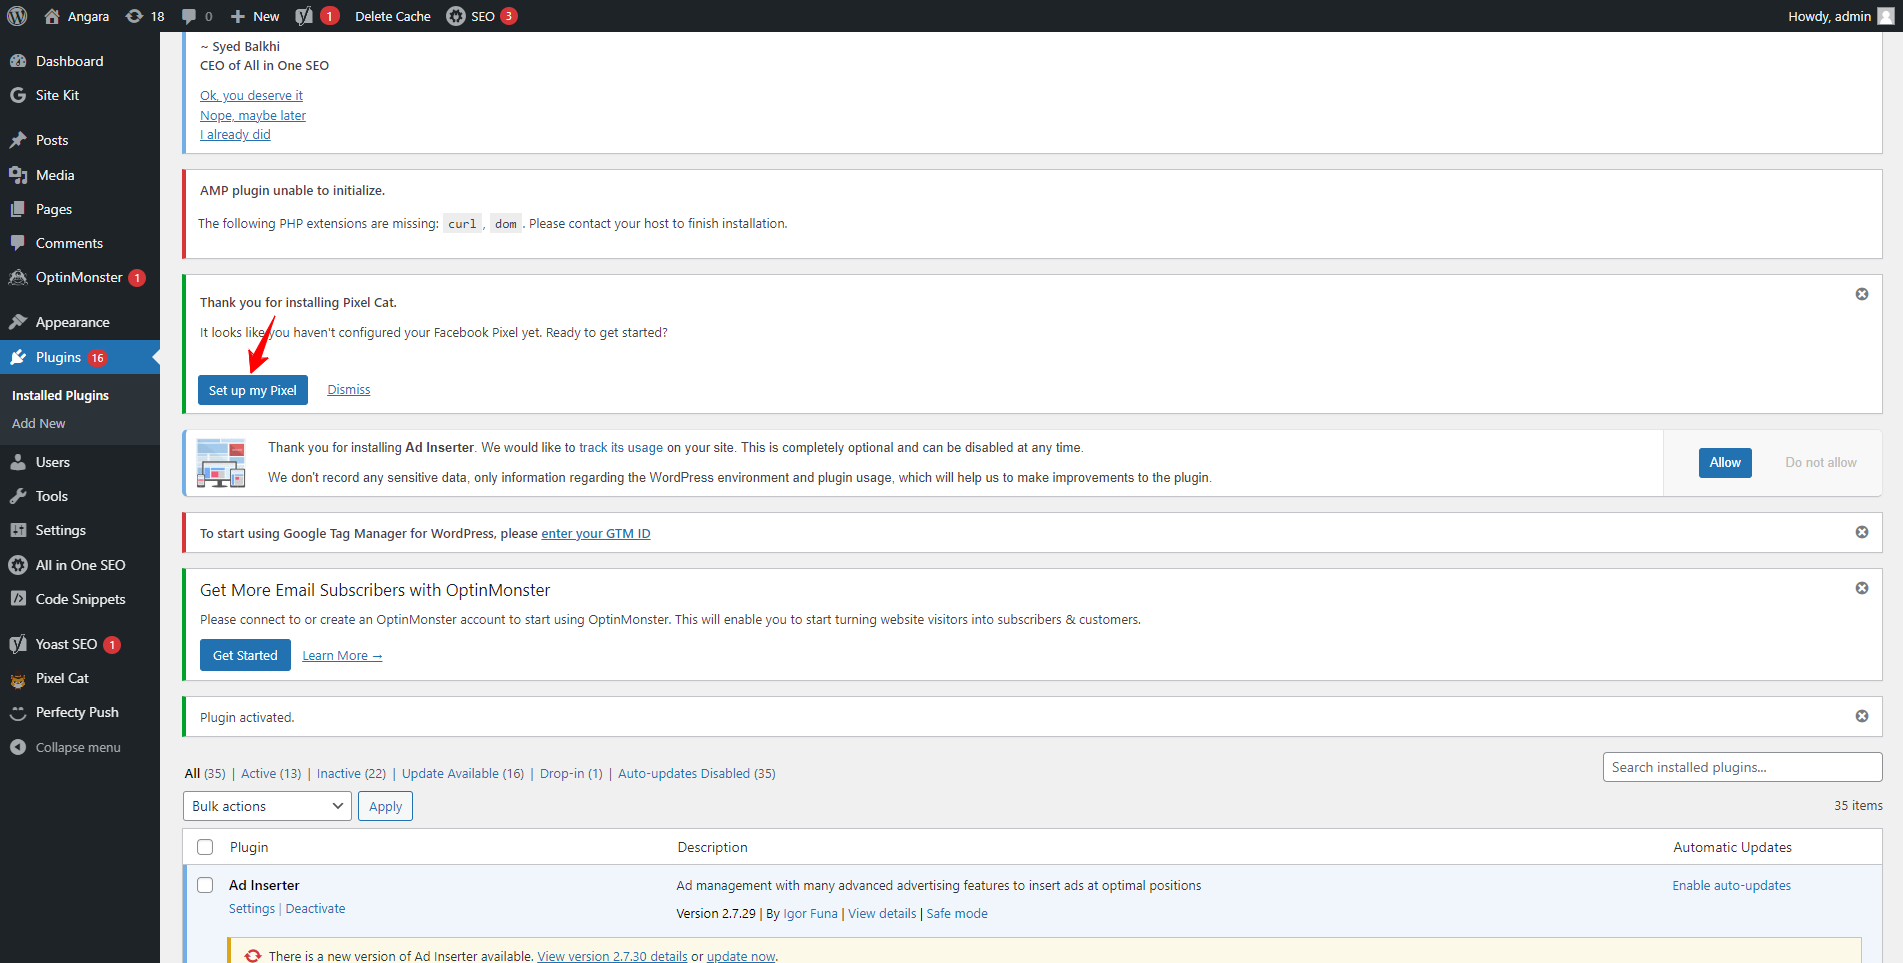This screenshot has height=963, width=1903.
Task: Click the Yoast SEO sidebar icon
Action: 18,644
